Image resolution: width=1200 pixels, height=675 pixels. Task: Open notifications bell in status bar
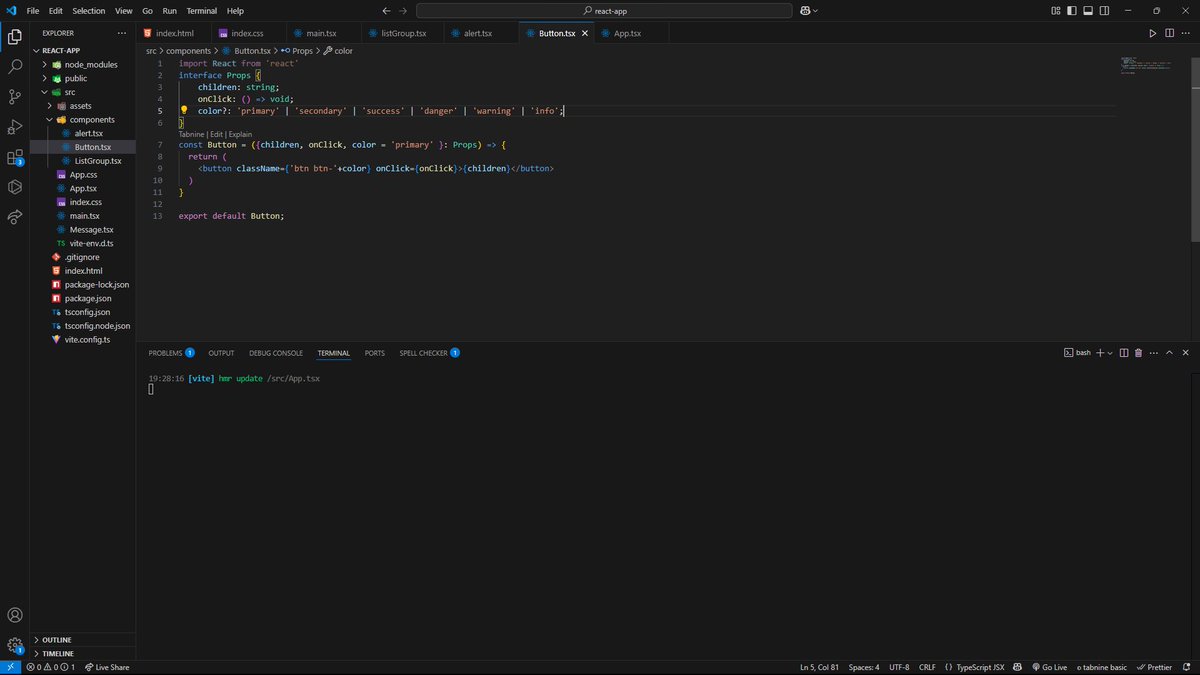[1186, 667]
